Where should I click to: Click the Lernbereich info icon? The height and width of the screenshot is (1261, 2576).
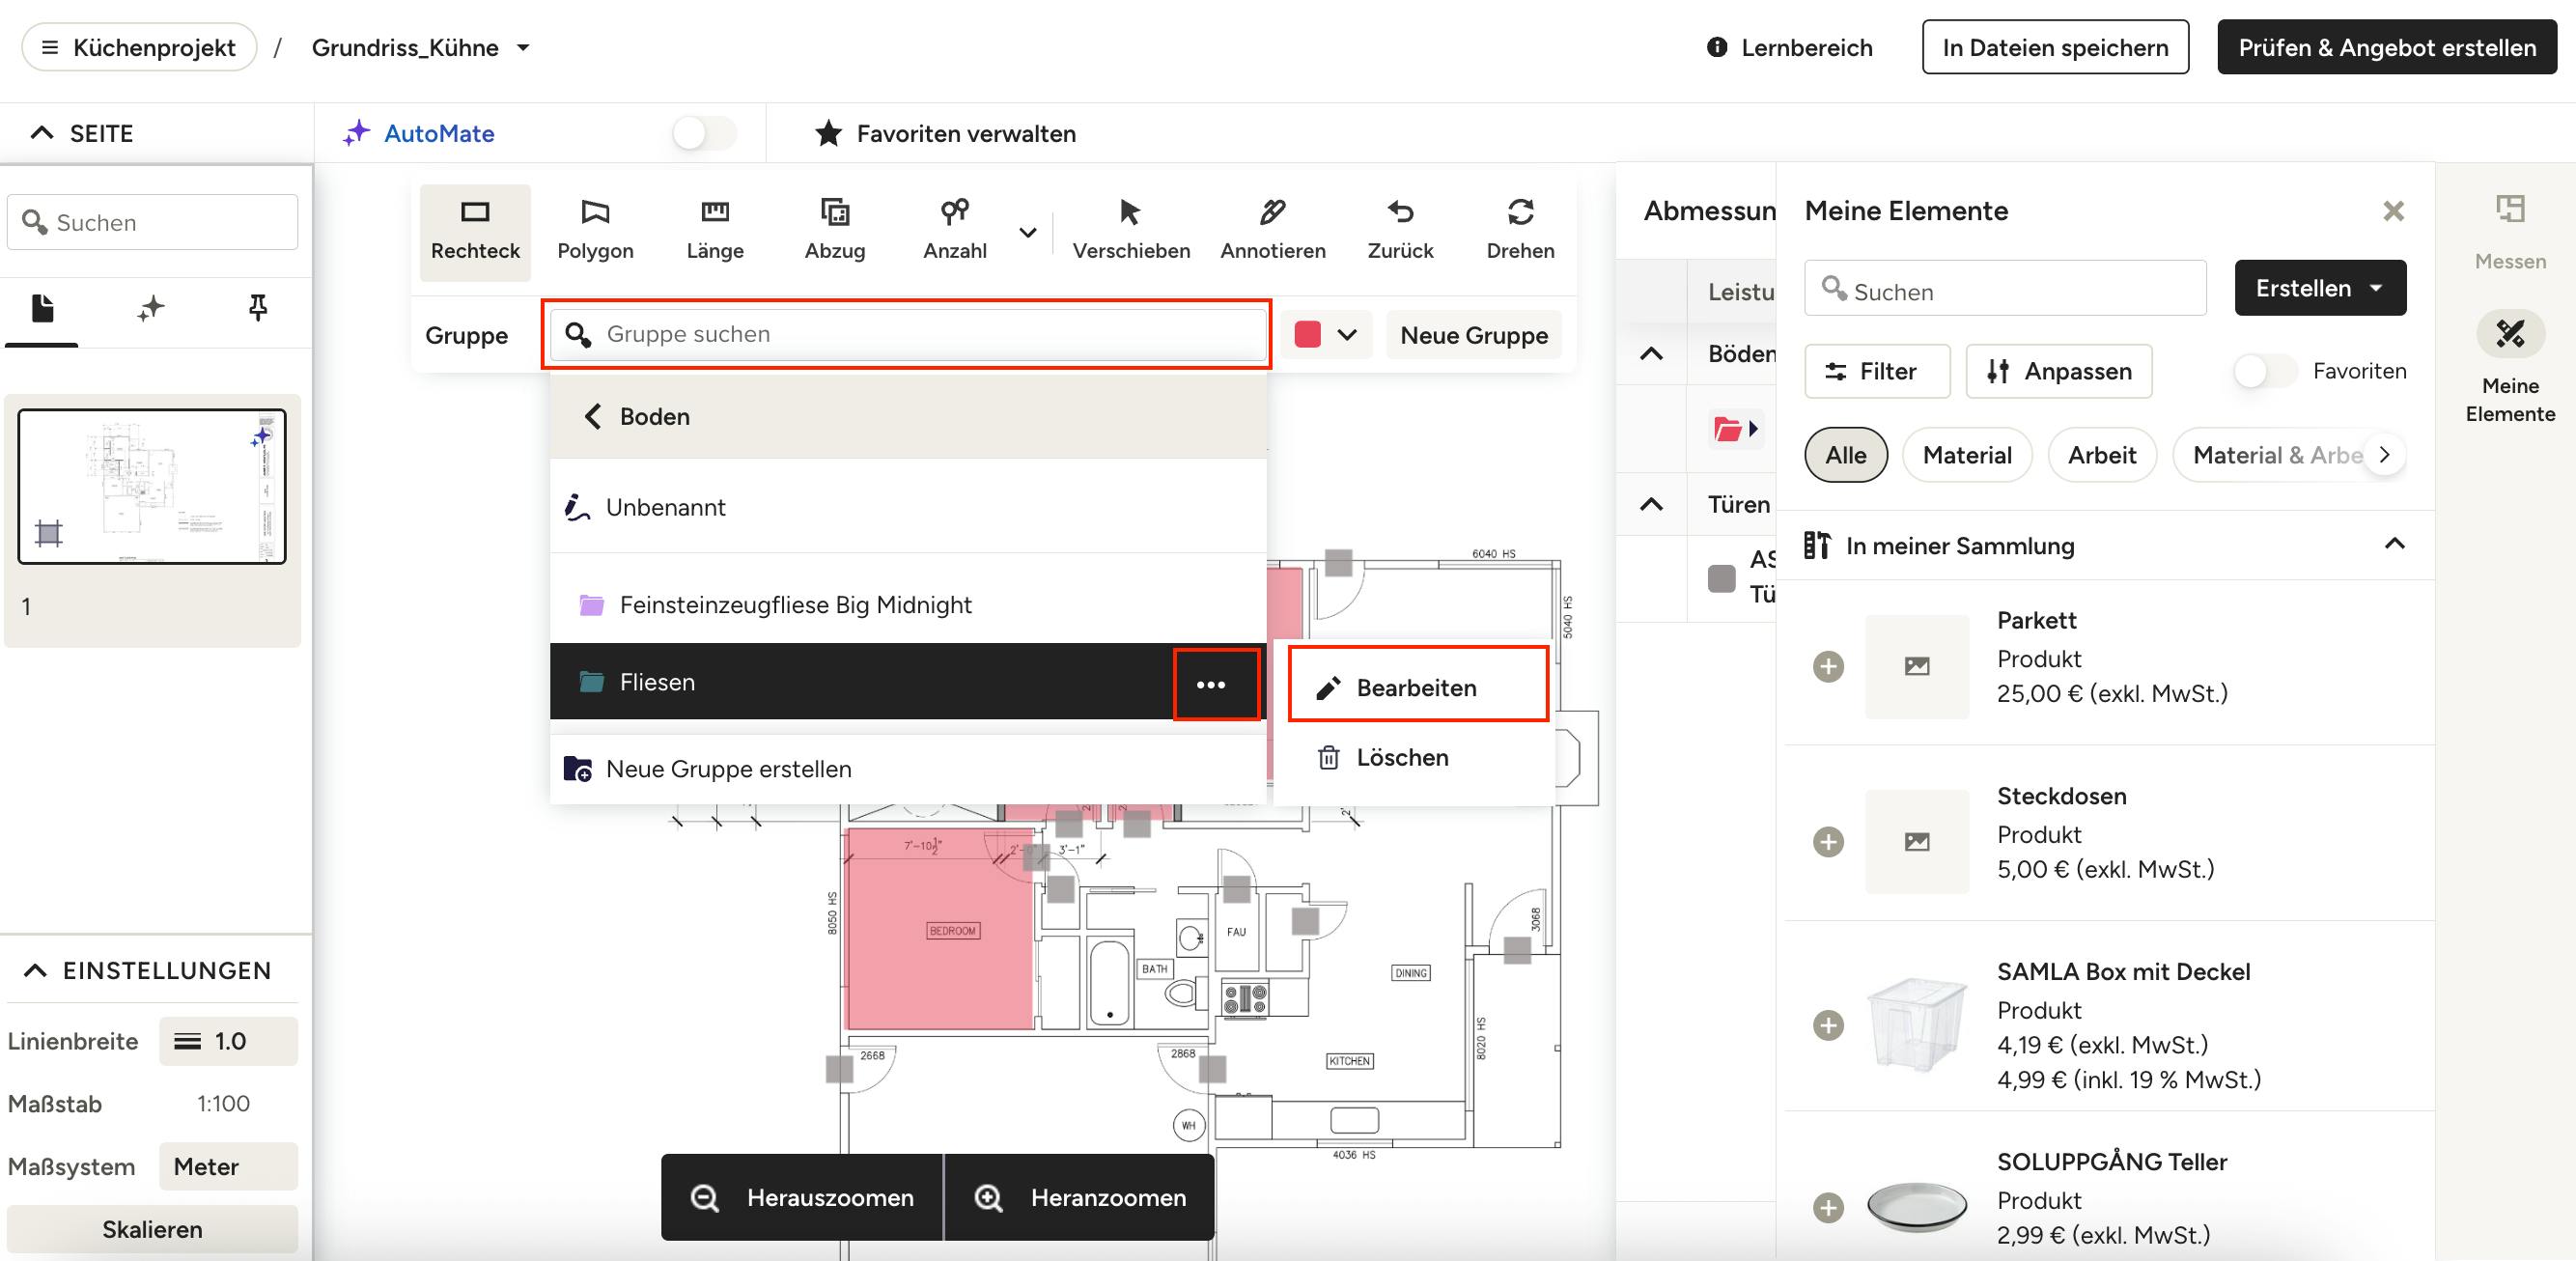pyautogui.click(x=1716, y=47)
